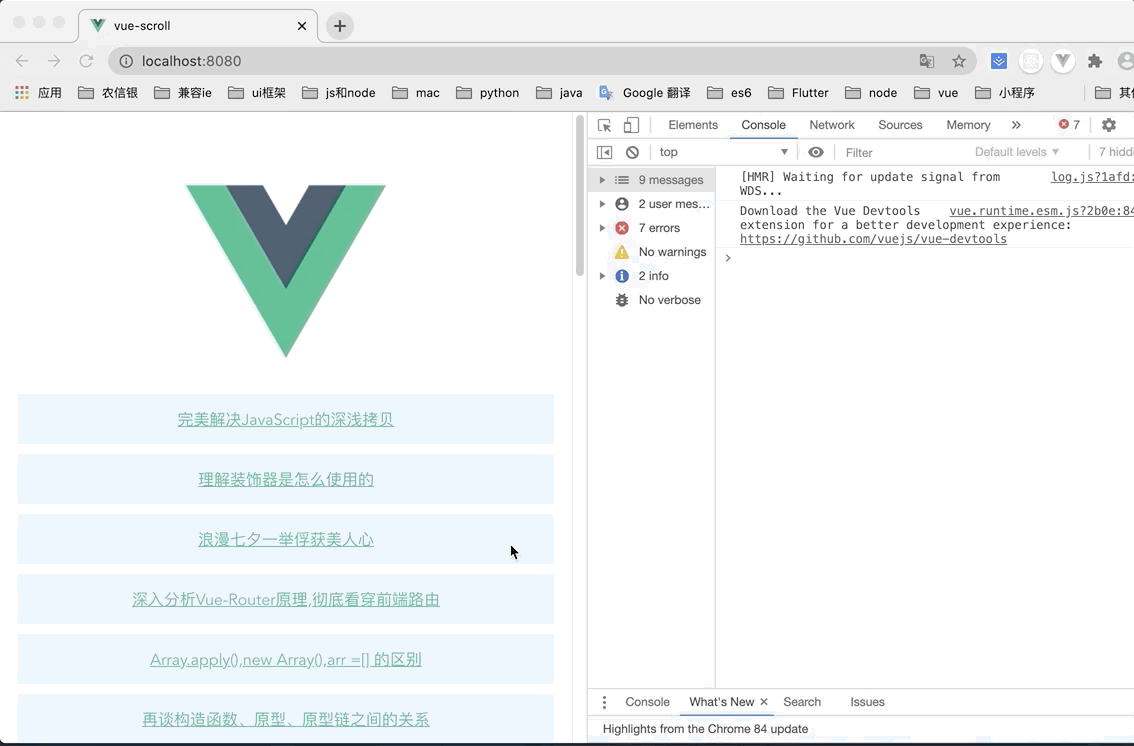This screenshot has height=746, width=1134.
Task: Switch to the Elements tab
Action: 693,125
